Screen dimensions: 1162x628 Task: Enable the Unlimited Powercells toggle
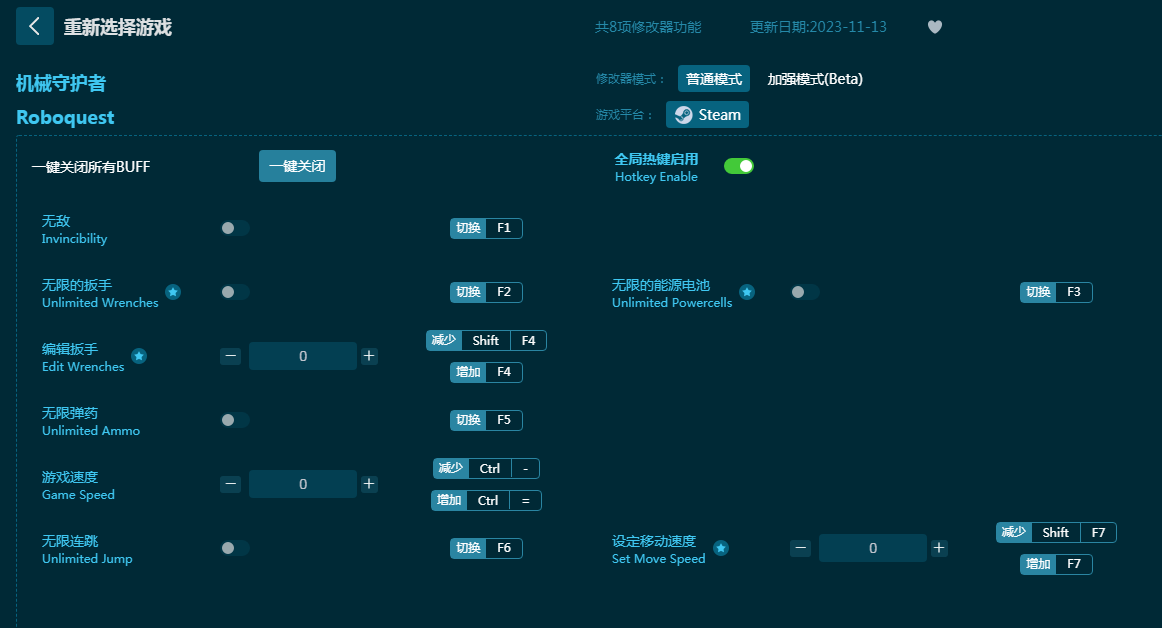click(x=805, y=292)
